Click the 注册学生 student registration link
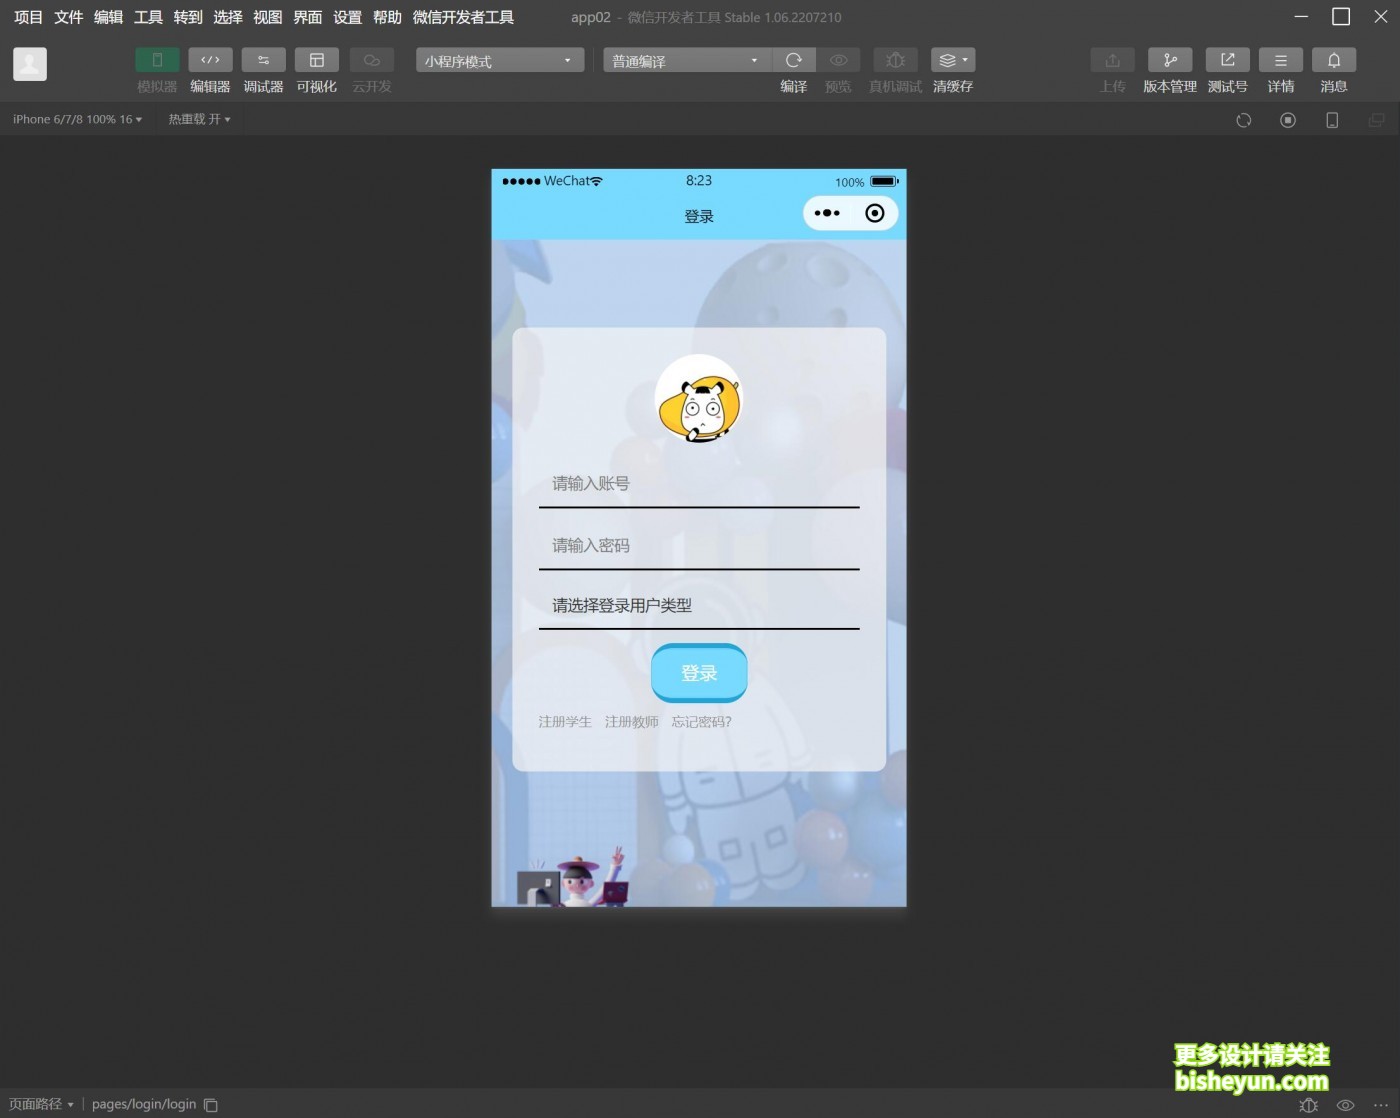Viewport: 1400px width, 1118px height. [x=565, y=722]
